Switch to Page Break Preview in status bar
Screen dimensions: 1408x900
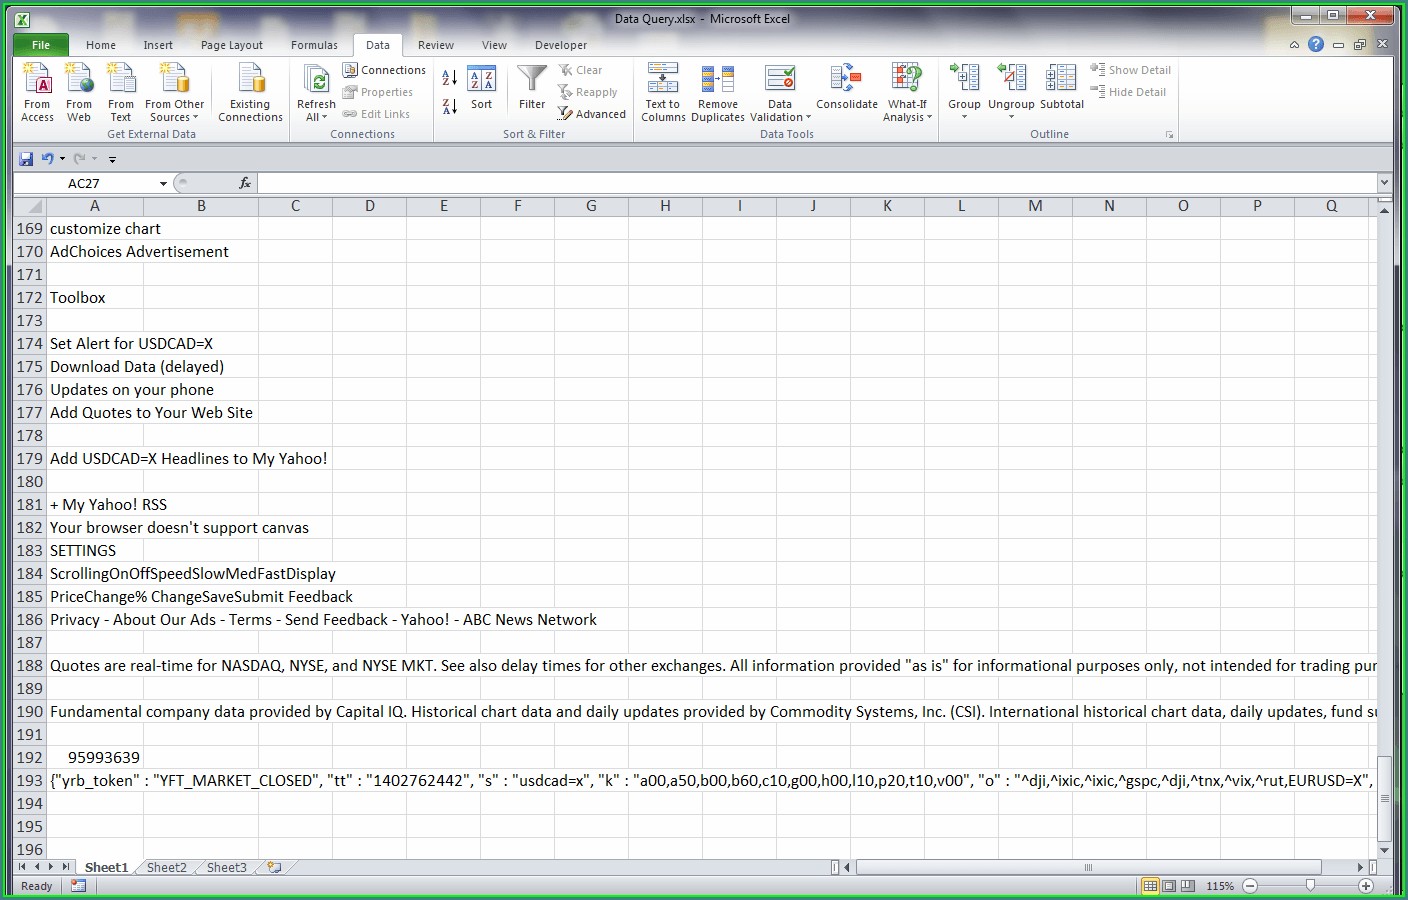click(1188, 886)
